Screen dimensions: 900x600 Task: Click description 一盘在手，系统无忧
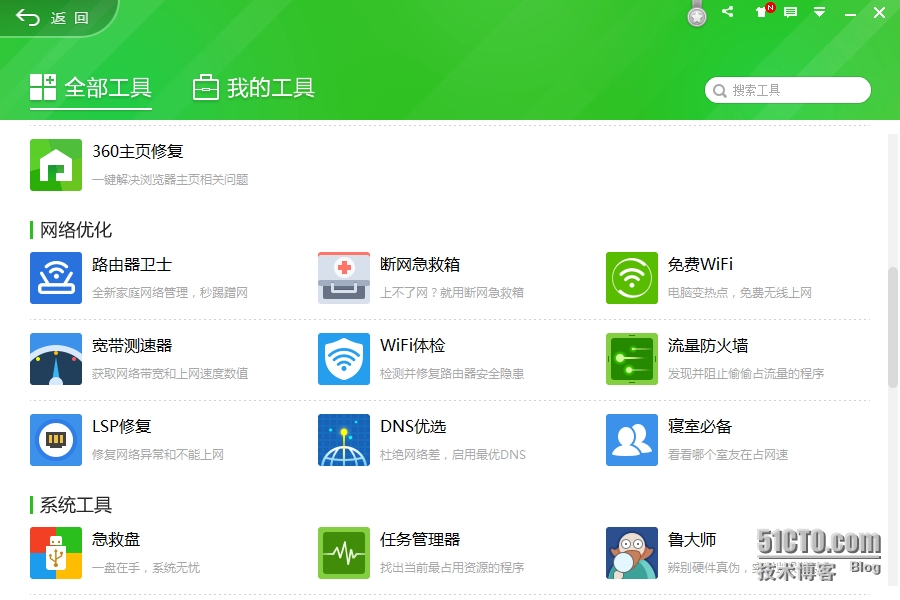coord(146,568)
